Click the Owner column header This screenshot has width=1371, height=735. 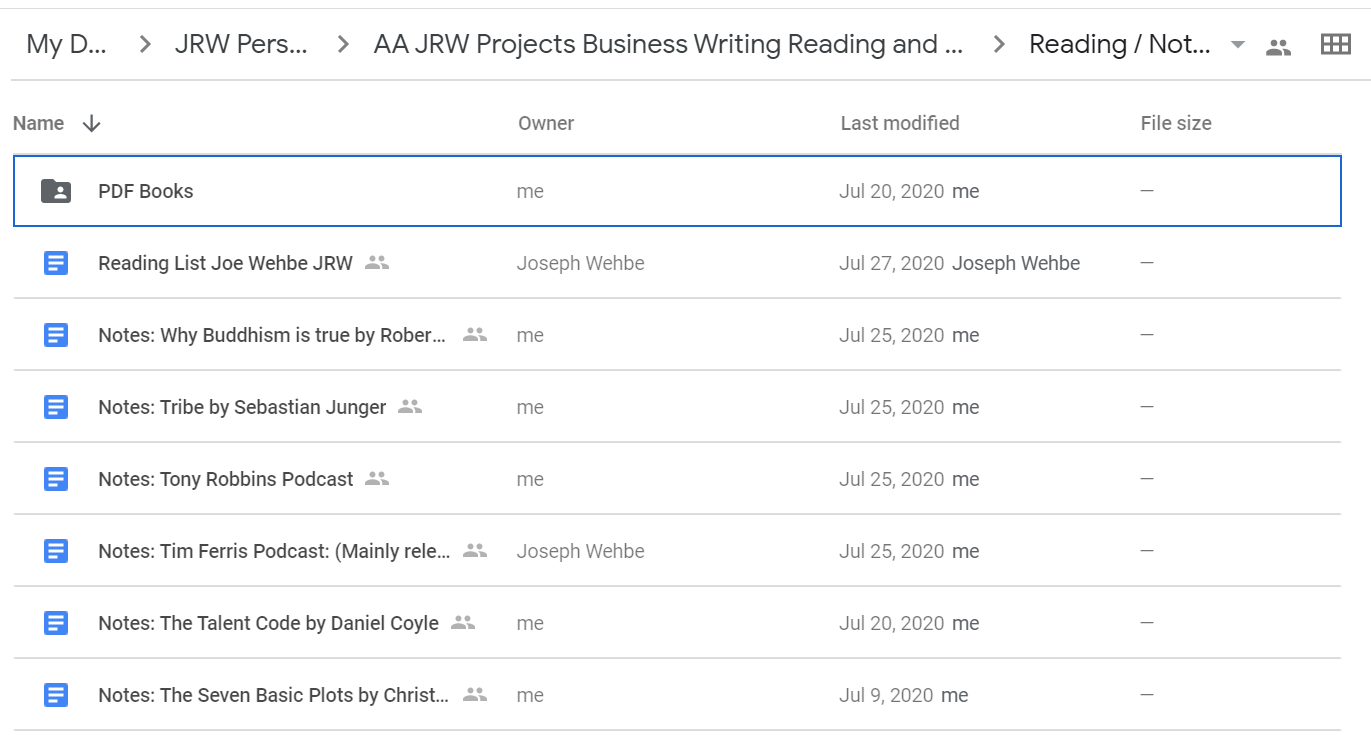[545, 123]
